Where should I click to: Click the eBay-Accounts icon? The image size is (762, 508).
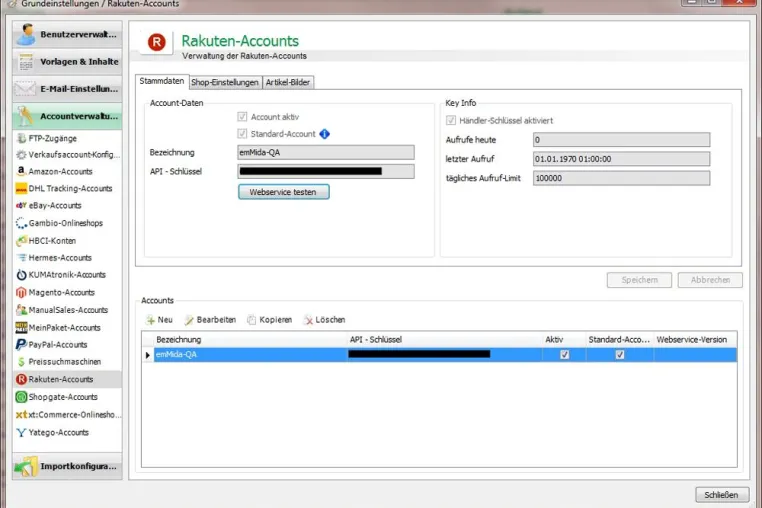point(21,205)
